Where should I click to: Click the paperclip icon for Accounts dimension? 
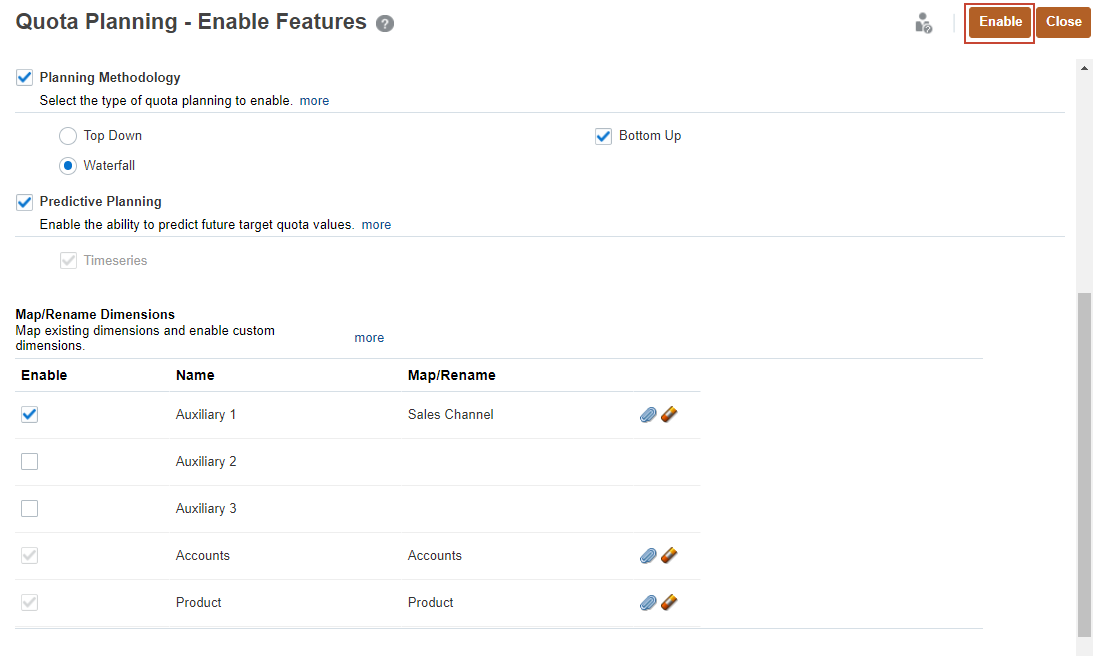(x=648, y=555)
